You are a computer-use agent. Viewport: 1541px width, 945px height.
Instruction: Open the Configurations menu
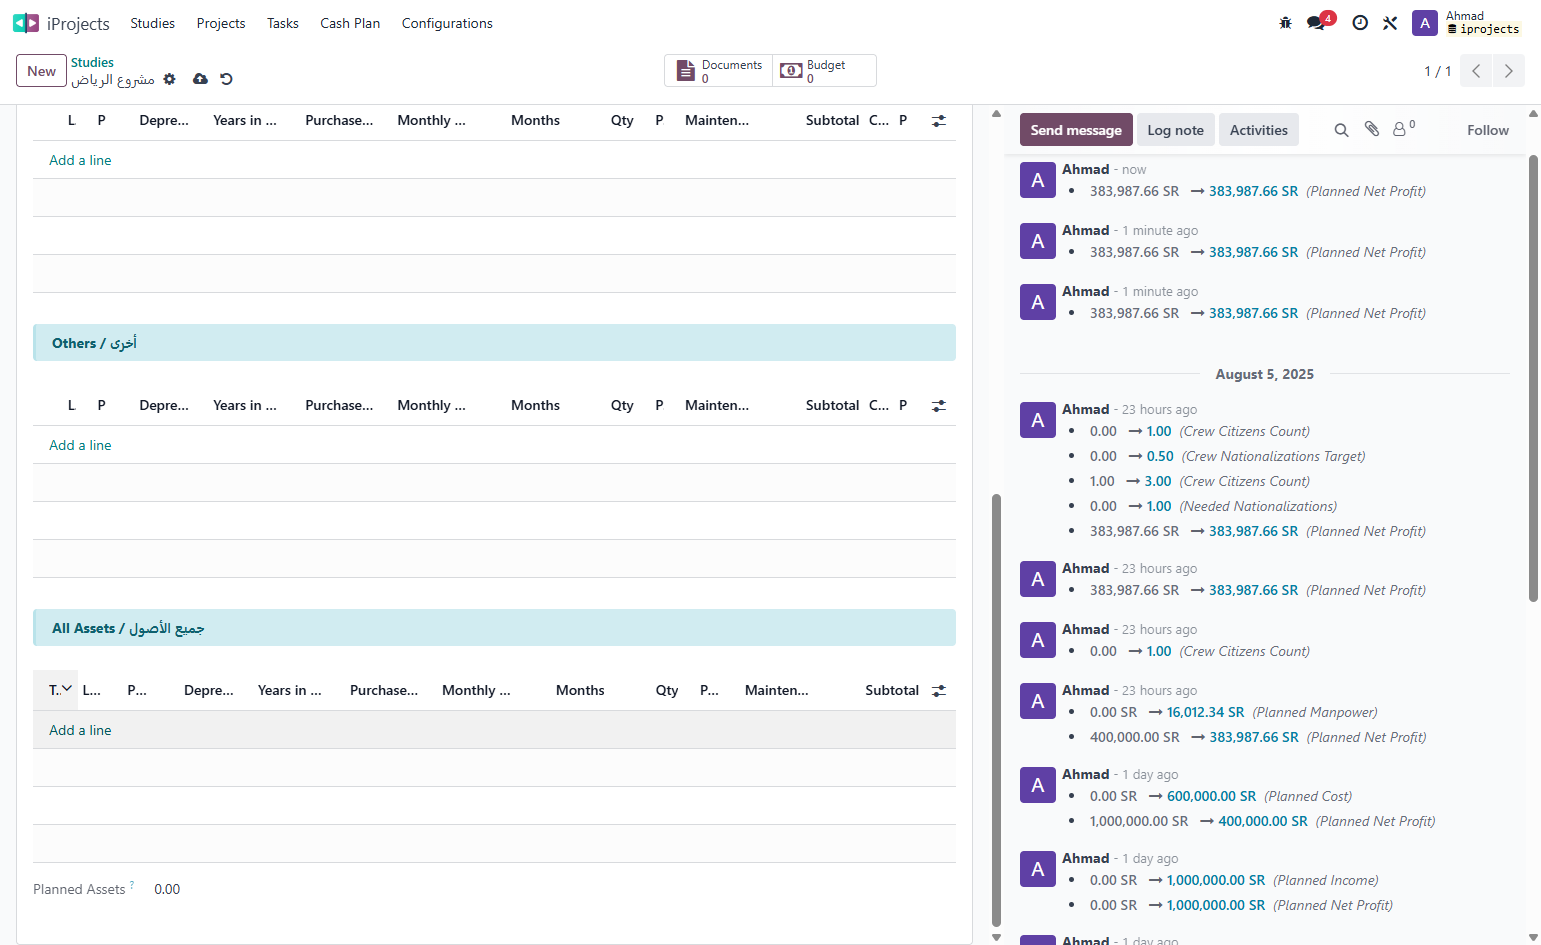pyautogui.click(x=447, y=23)
